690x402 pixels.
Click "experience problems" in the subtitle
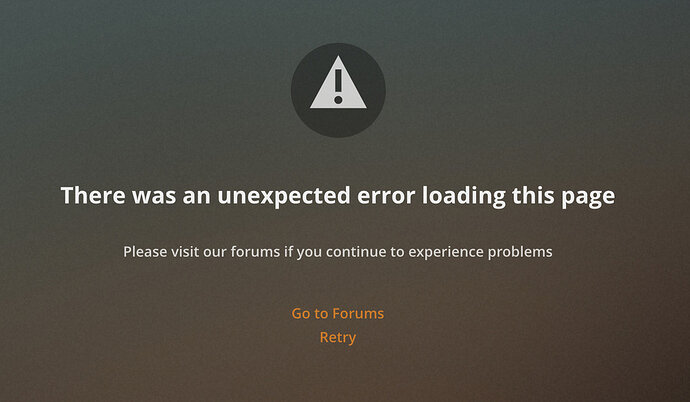pyautogui.click(x=480, y=252)
